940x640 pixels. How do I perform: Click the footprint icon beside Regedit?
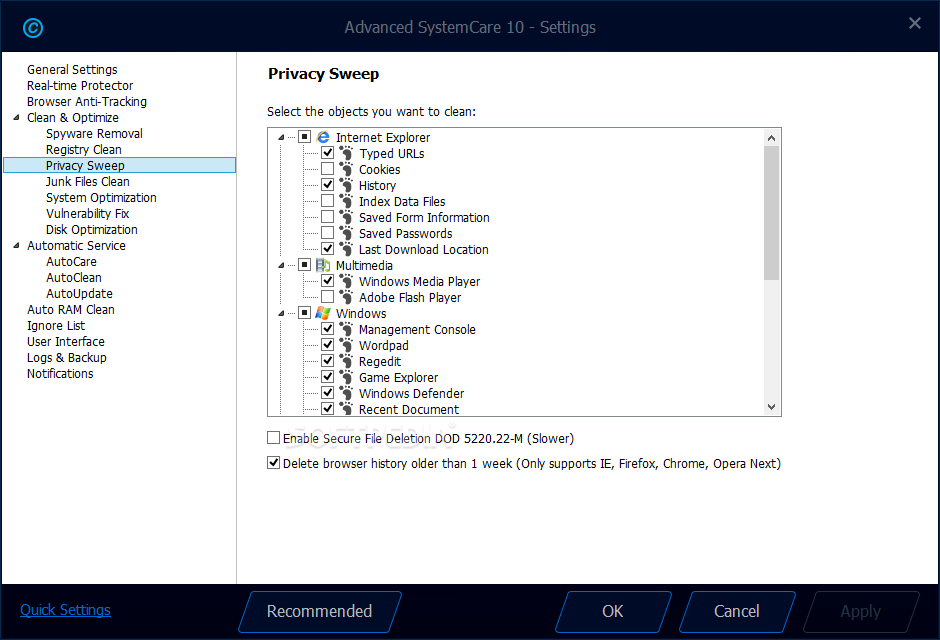point(346,361)
